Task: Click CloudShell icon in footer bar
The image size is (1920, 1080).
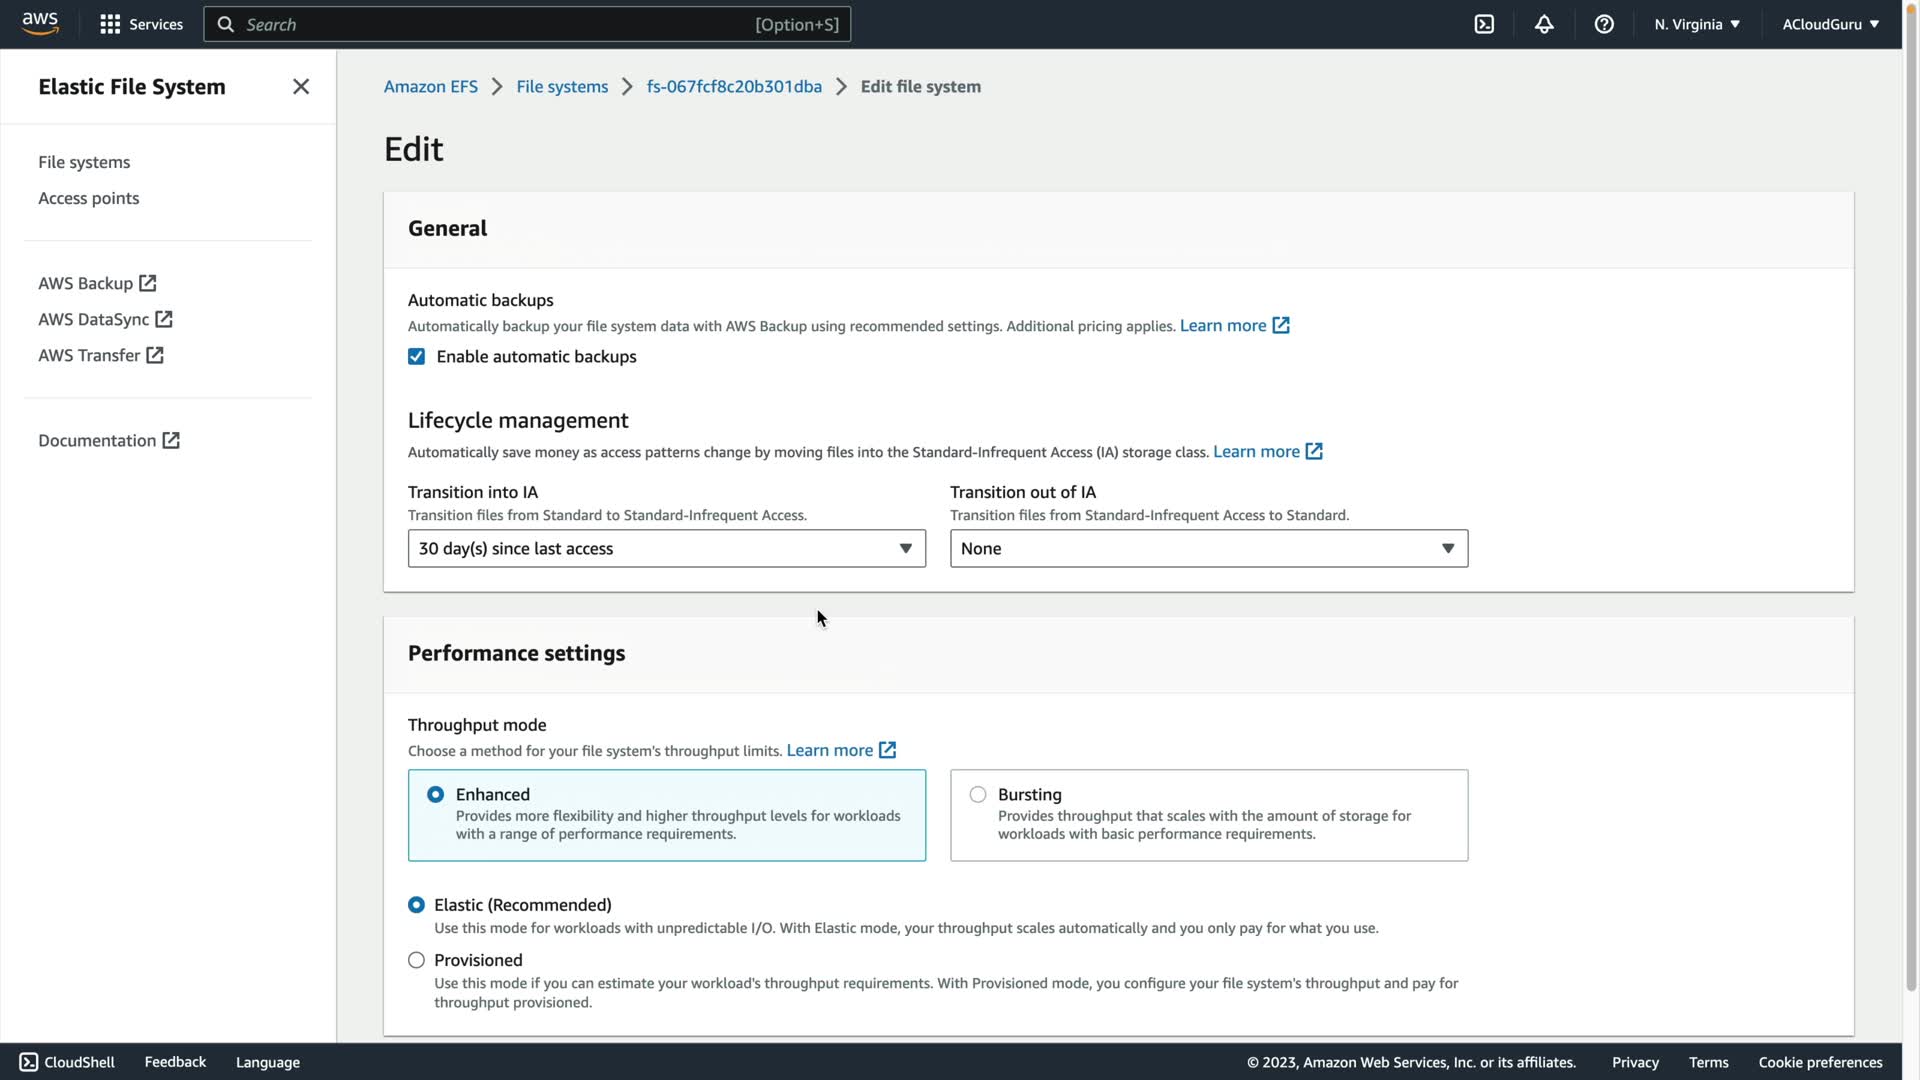Action: (x=28, y=1062)
